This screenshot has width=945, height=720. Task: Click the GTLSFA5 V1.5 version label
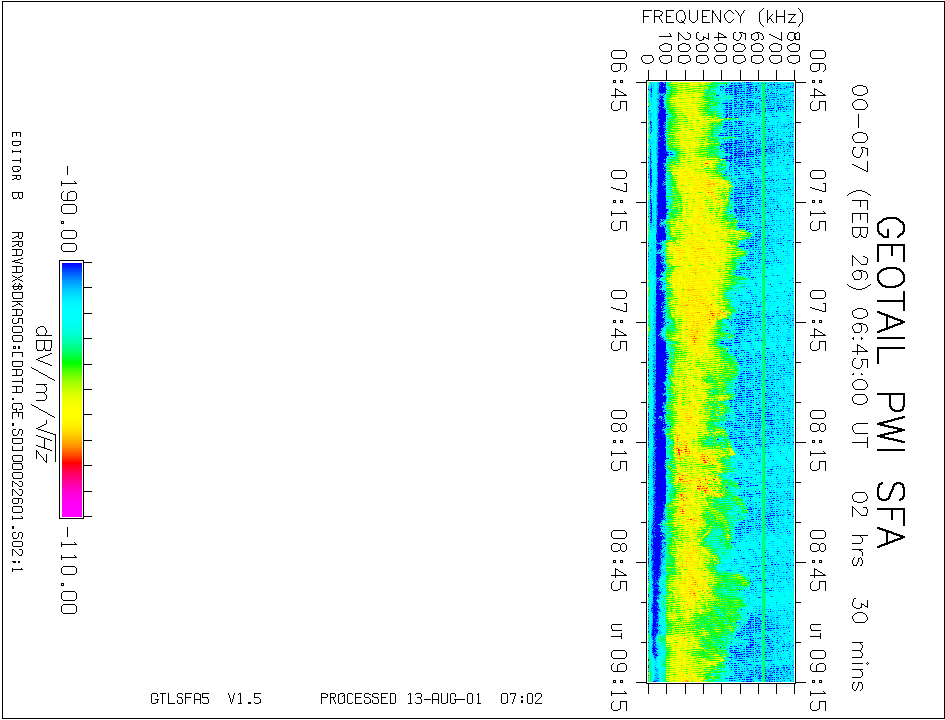click(x=205, y=699)
